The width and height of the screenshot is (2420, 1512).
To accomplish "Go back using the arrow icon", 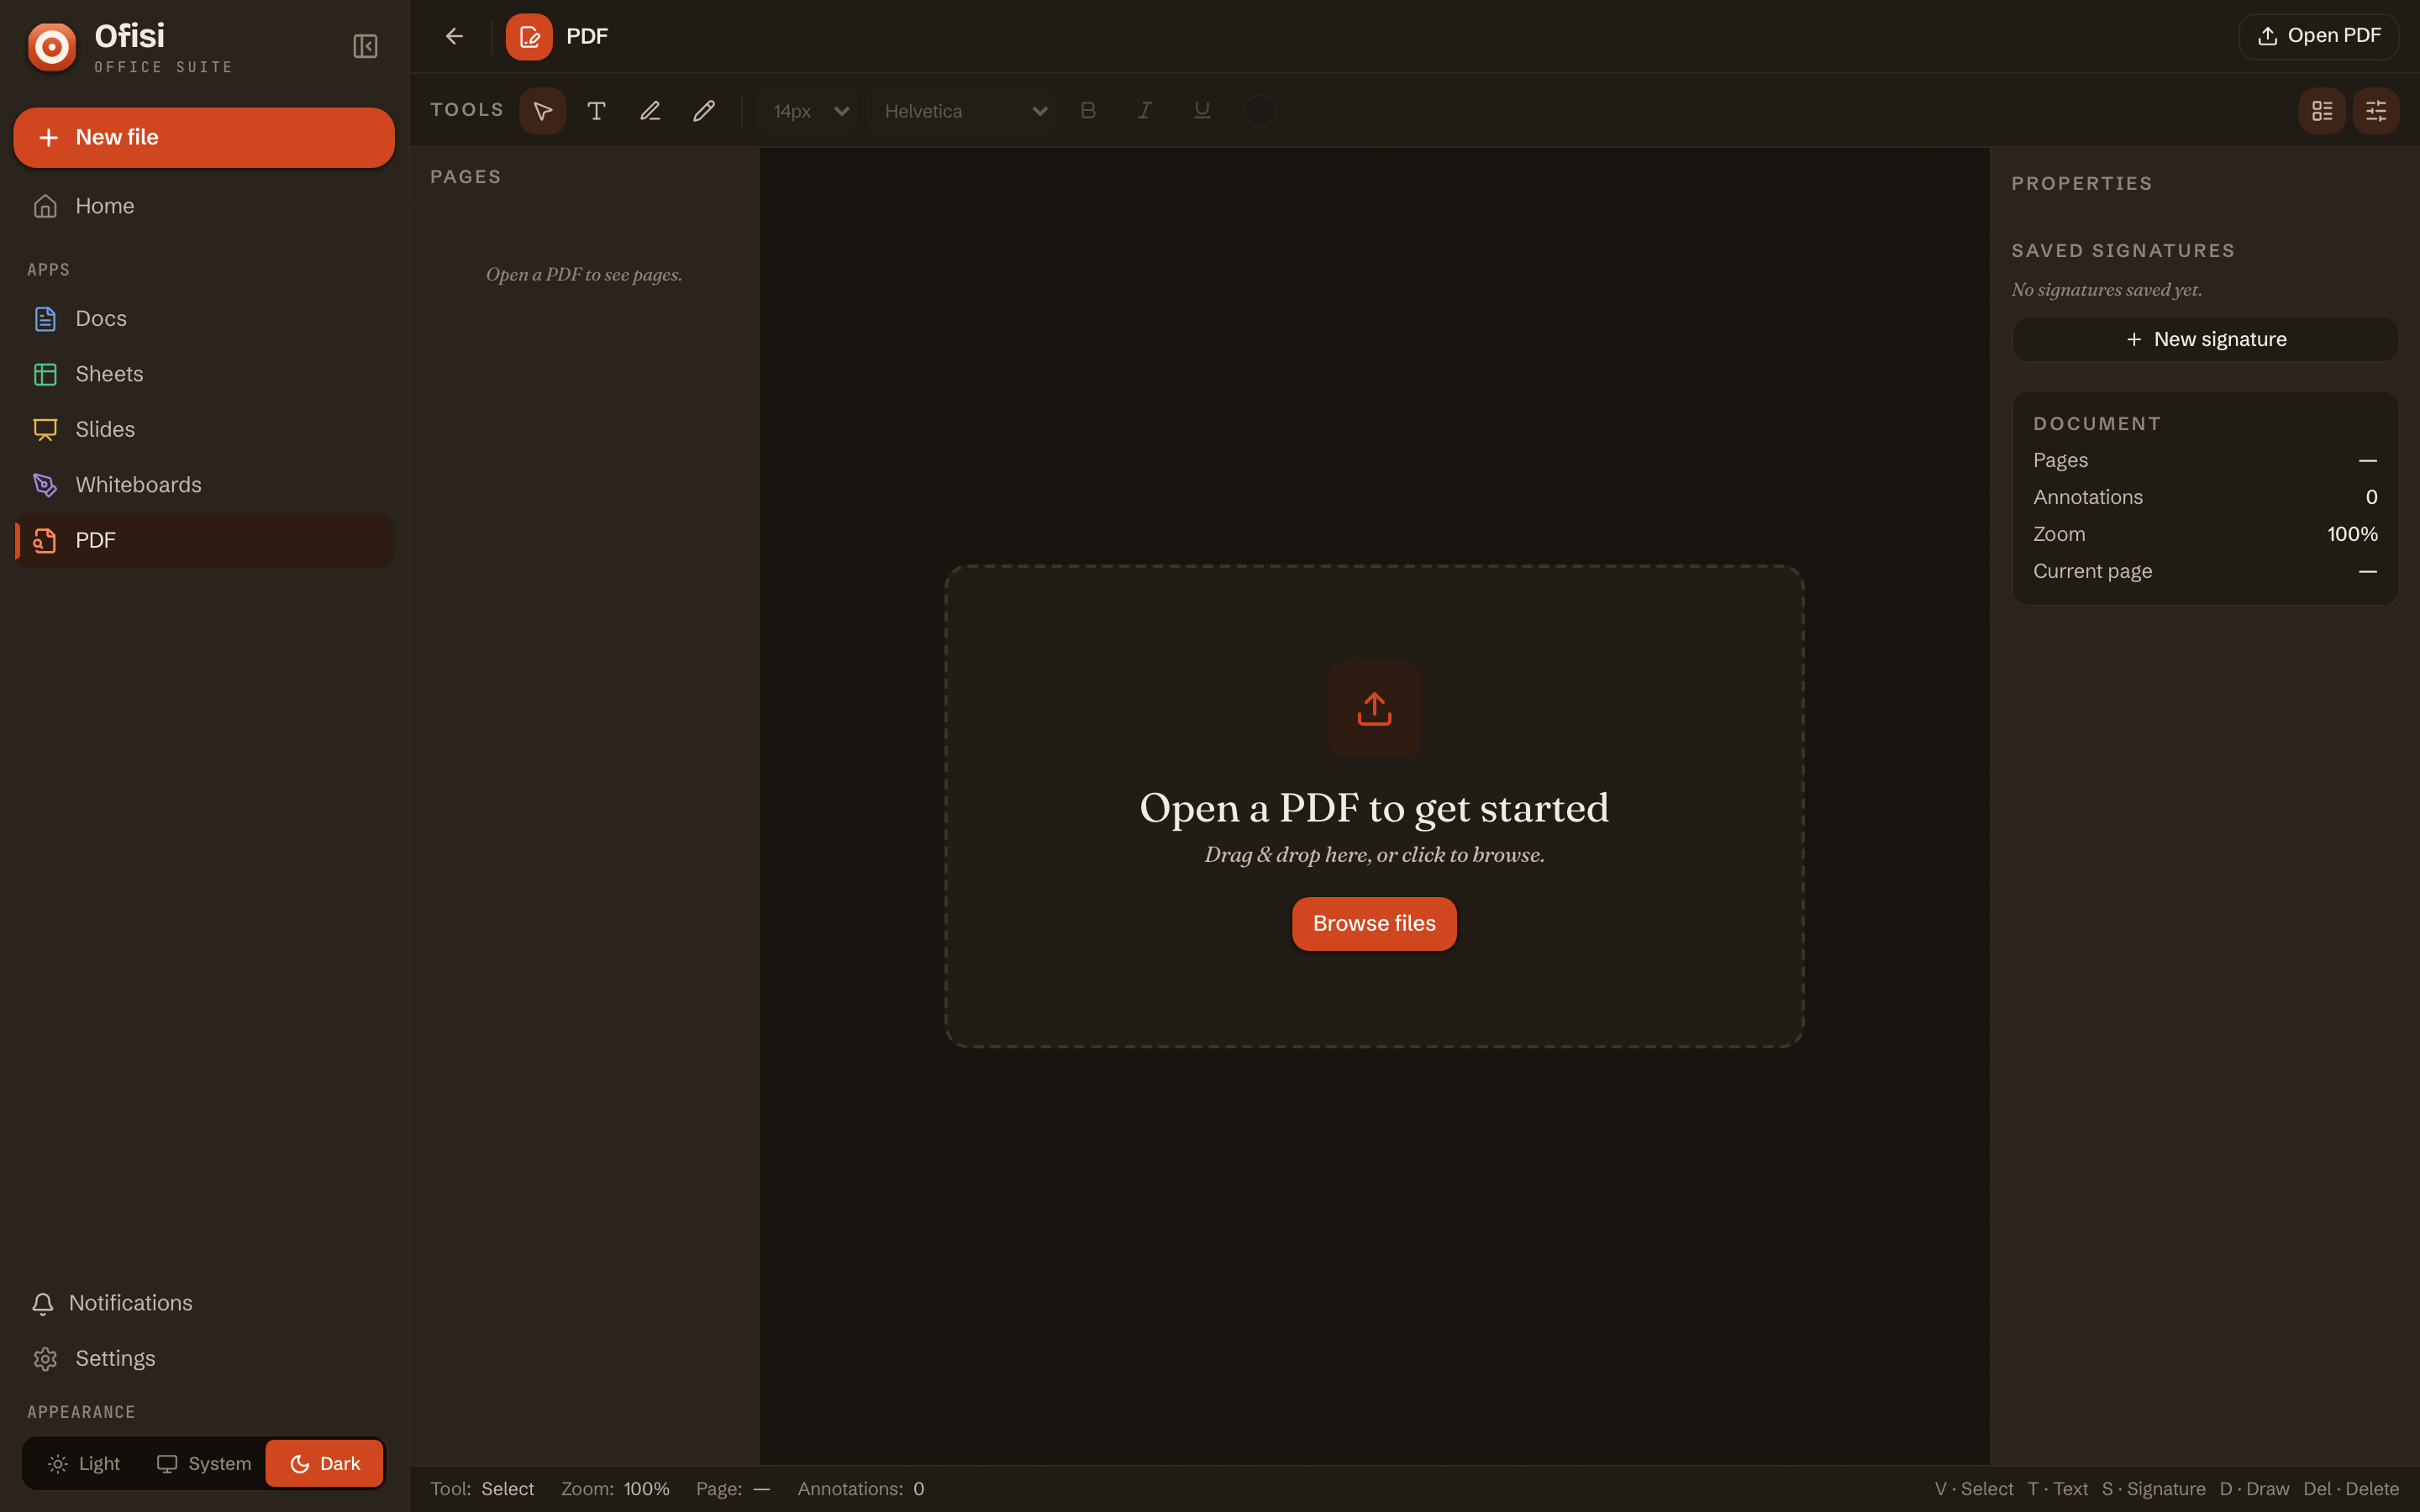I will tap(454, 37).
